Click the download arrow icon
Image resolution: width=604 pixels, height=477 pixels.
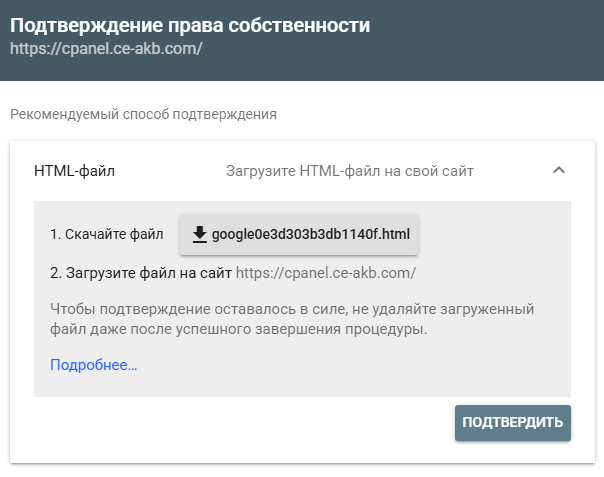(200, 235)
